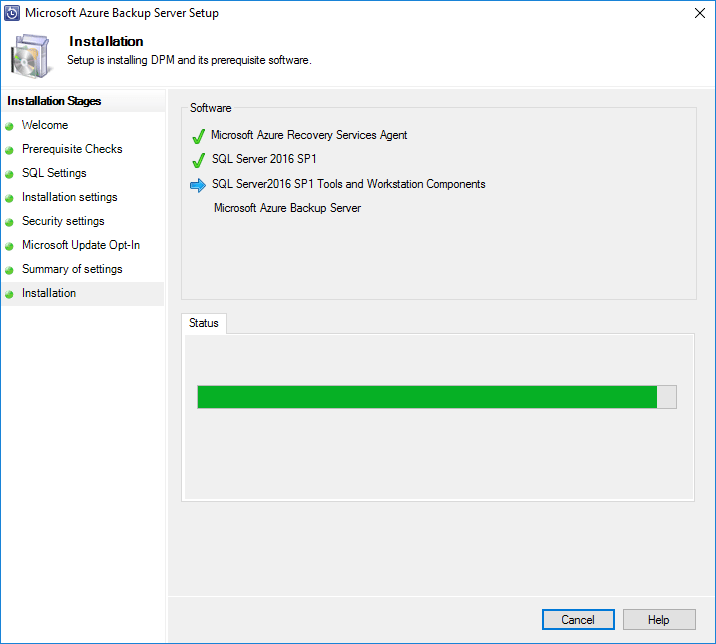Select the Security settings stage

click(63, 221)
